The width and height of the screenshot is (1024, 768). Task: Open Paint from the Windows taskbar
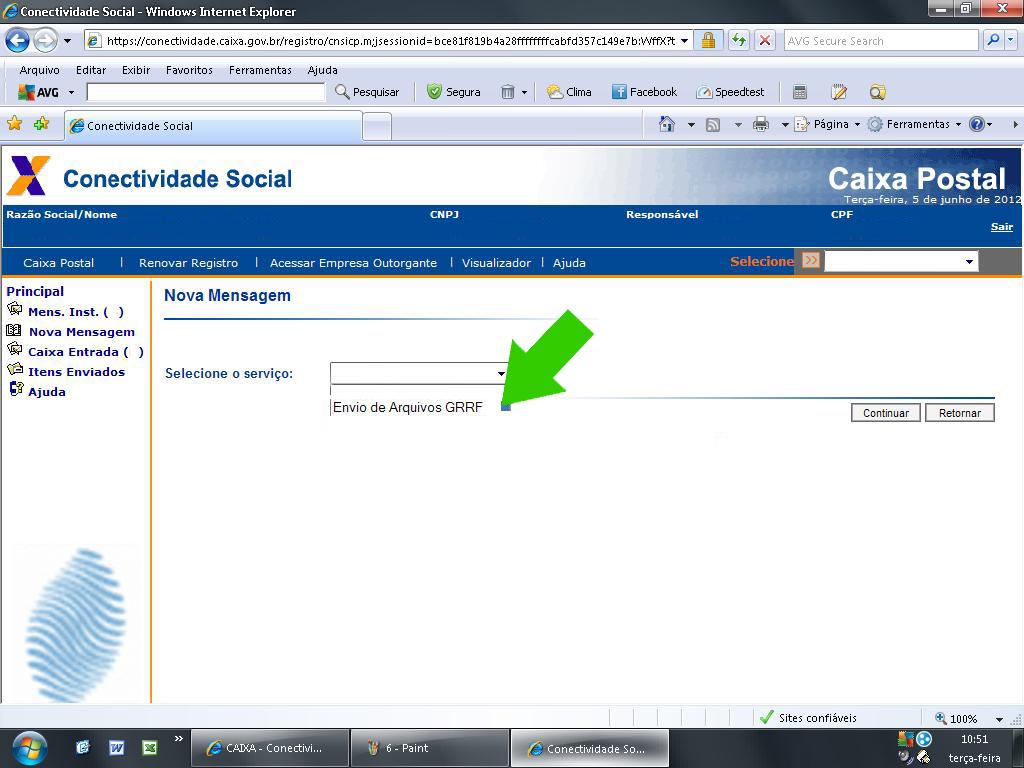coord(430,746)
